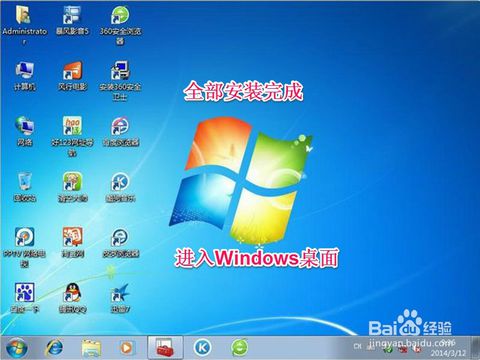Open the Windows Start menu orb
Image resolution: width=480 pixels, height=360 pixels.
(17, 348)
